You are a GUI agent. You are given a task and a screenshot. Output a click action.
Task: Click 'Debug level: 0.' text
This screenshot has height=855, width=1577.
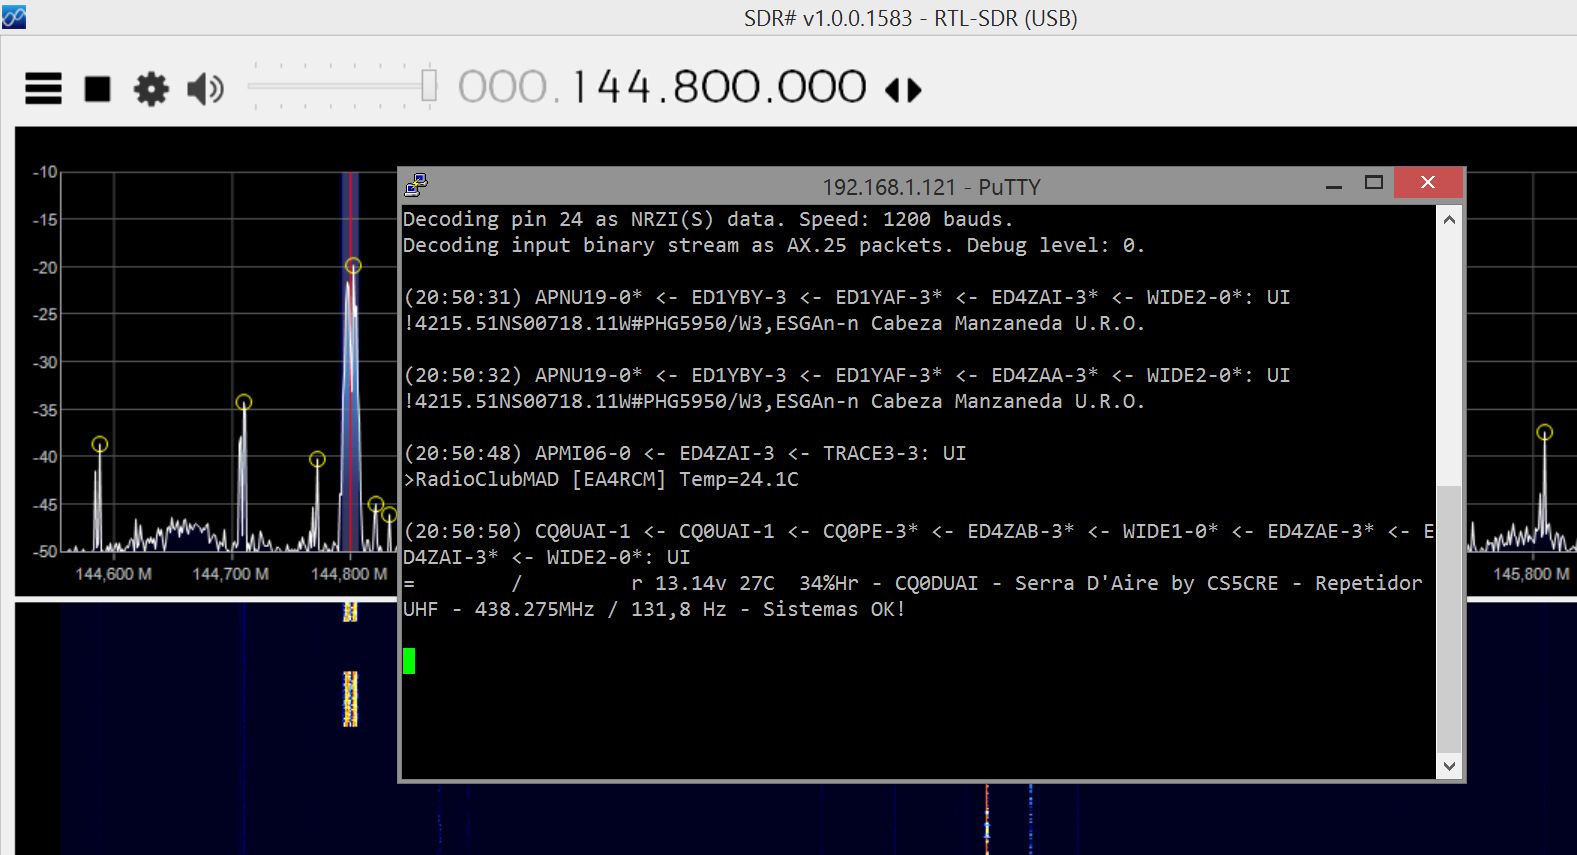[1055, 245]
